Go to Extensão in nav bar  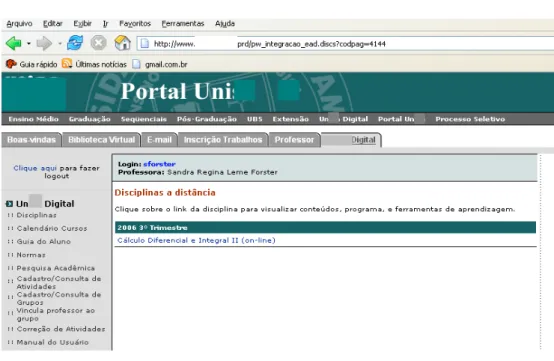click(290, 119)
